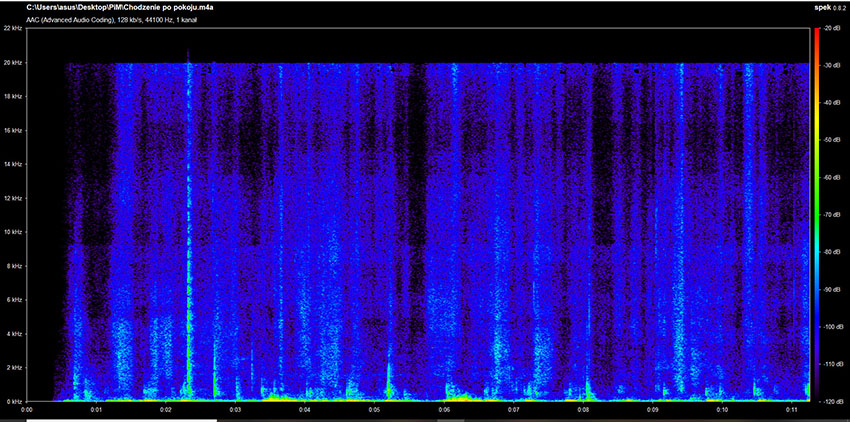Click the 0:00 time axis marker
The image size is (850, 422).
click(x=27, y=410)
